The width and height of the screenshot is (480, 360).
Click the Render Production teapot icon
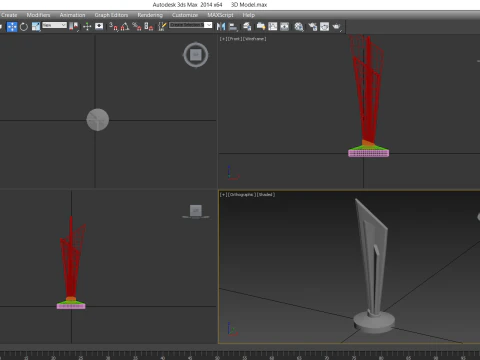point(337,27)
